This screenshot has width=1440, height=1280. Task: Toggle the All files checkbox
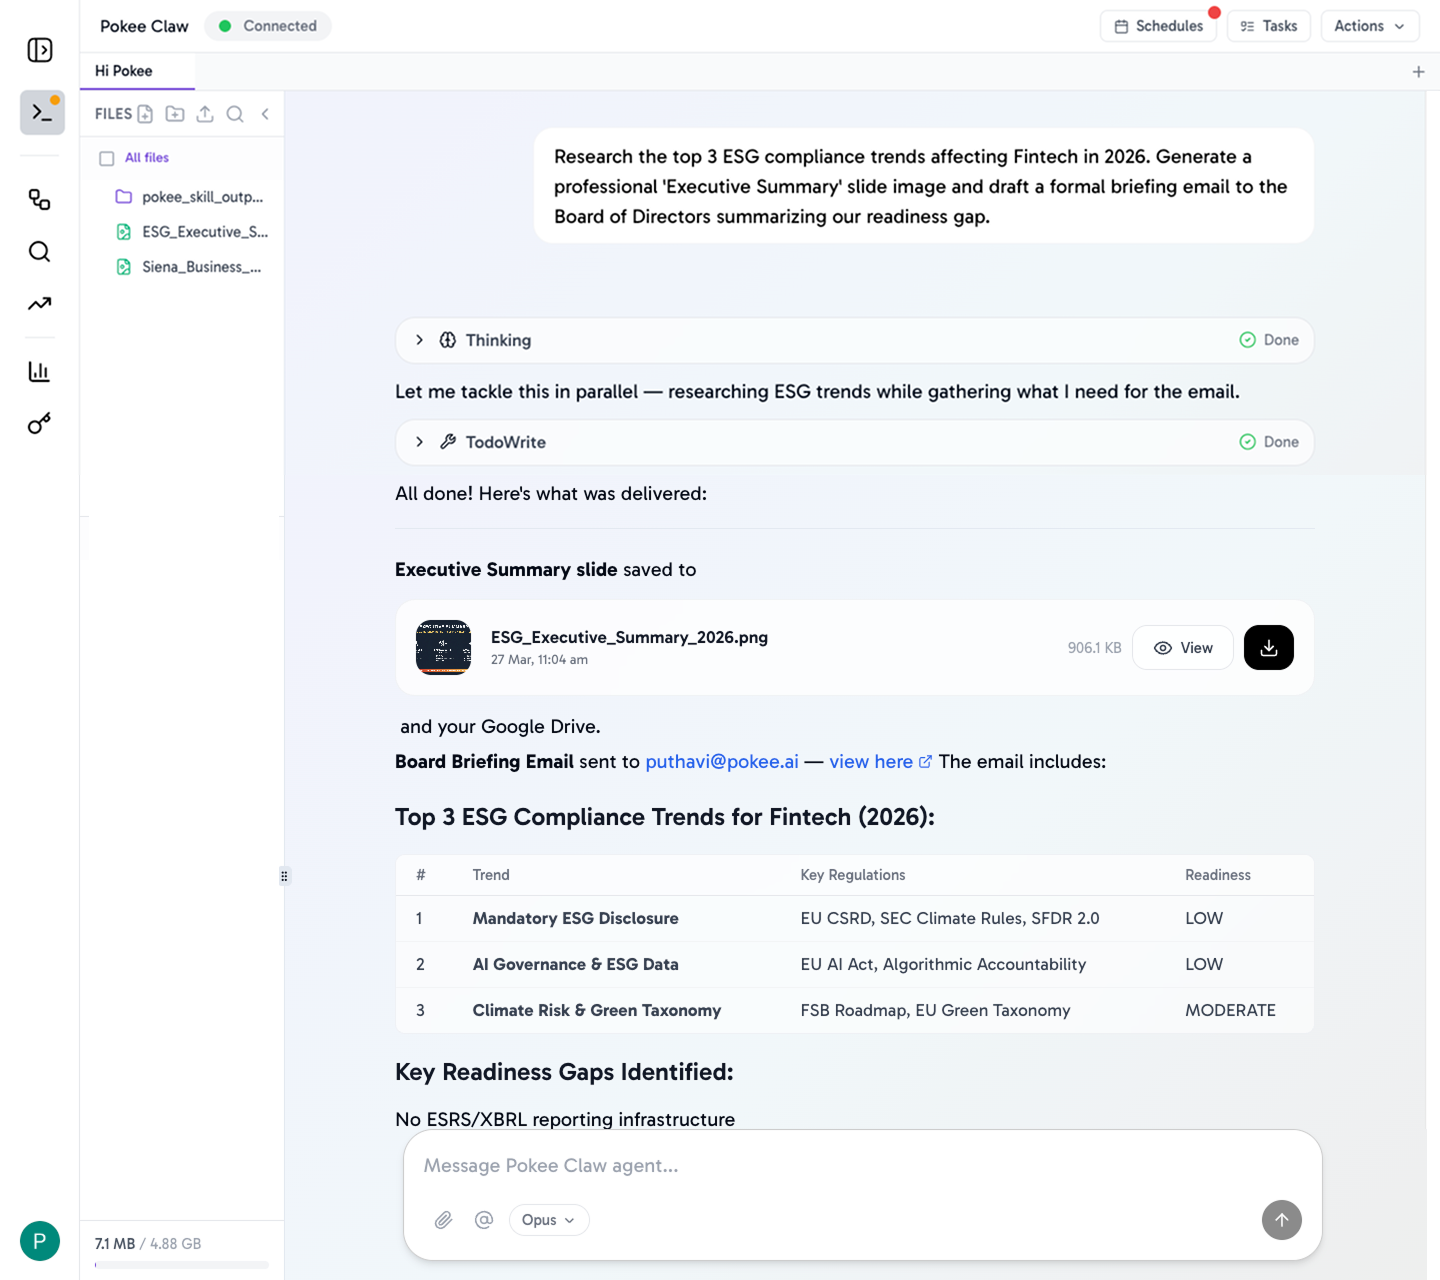tap(107, 158)
